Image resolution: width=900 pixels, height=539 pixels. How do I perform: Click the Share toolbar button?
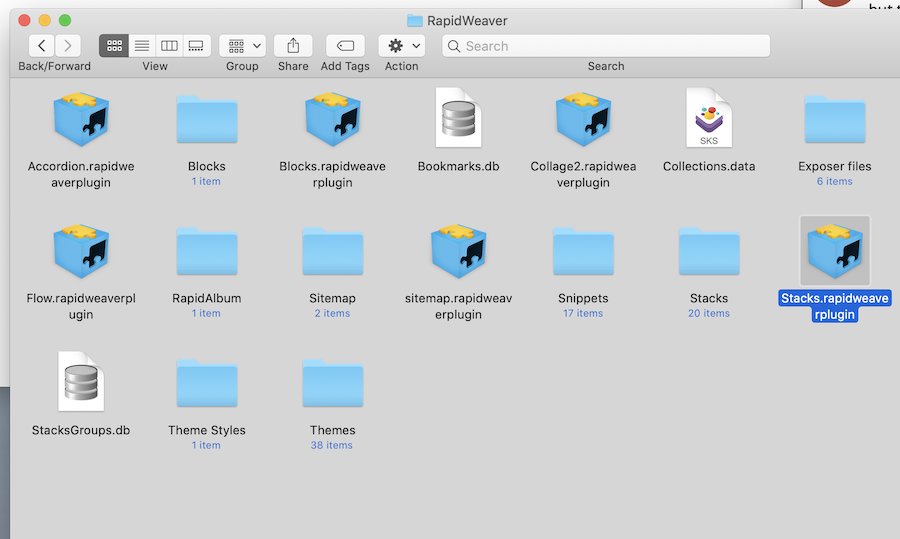coord(293,46)
